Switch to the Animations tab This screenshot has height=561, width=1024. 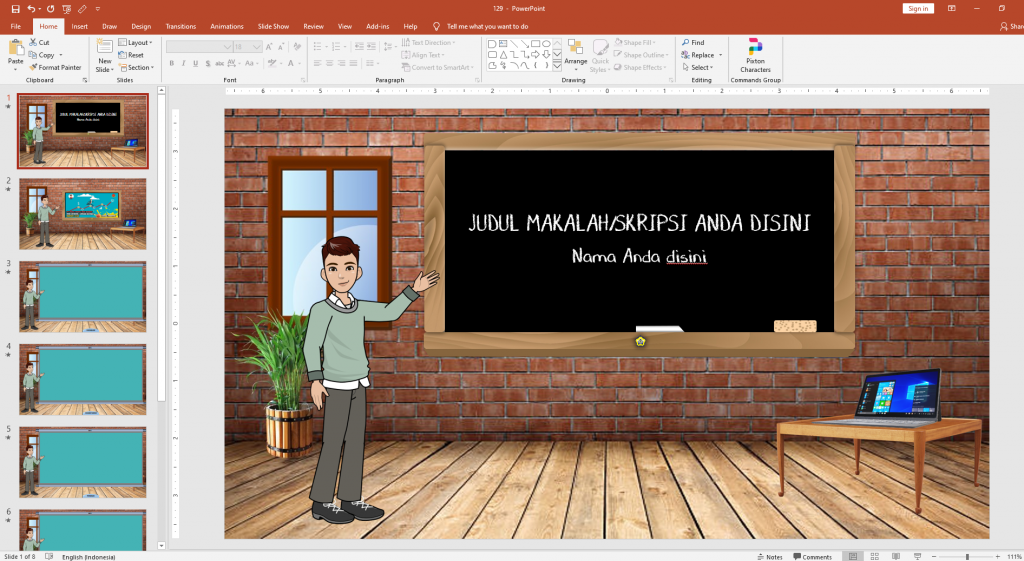tap(227, 26)
